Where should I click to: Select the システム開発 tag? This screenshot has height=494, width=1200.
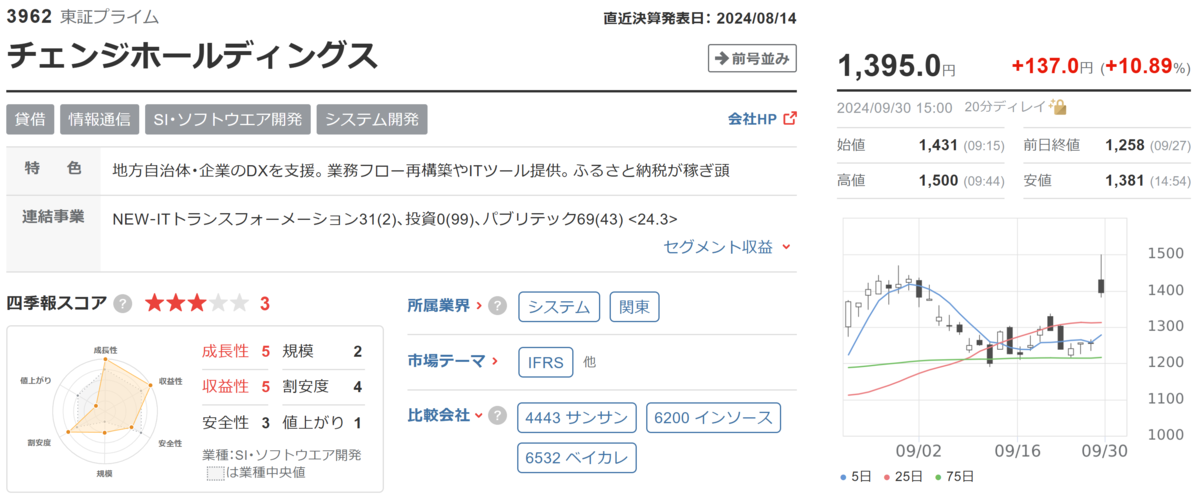(x=372, y=119)
